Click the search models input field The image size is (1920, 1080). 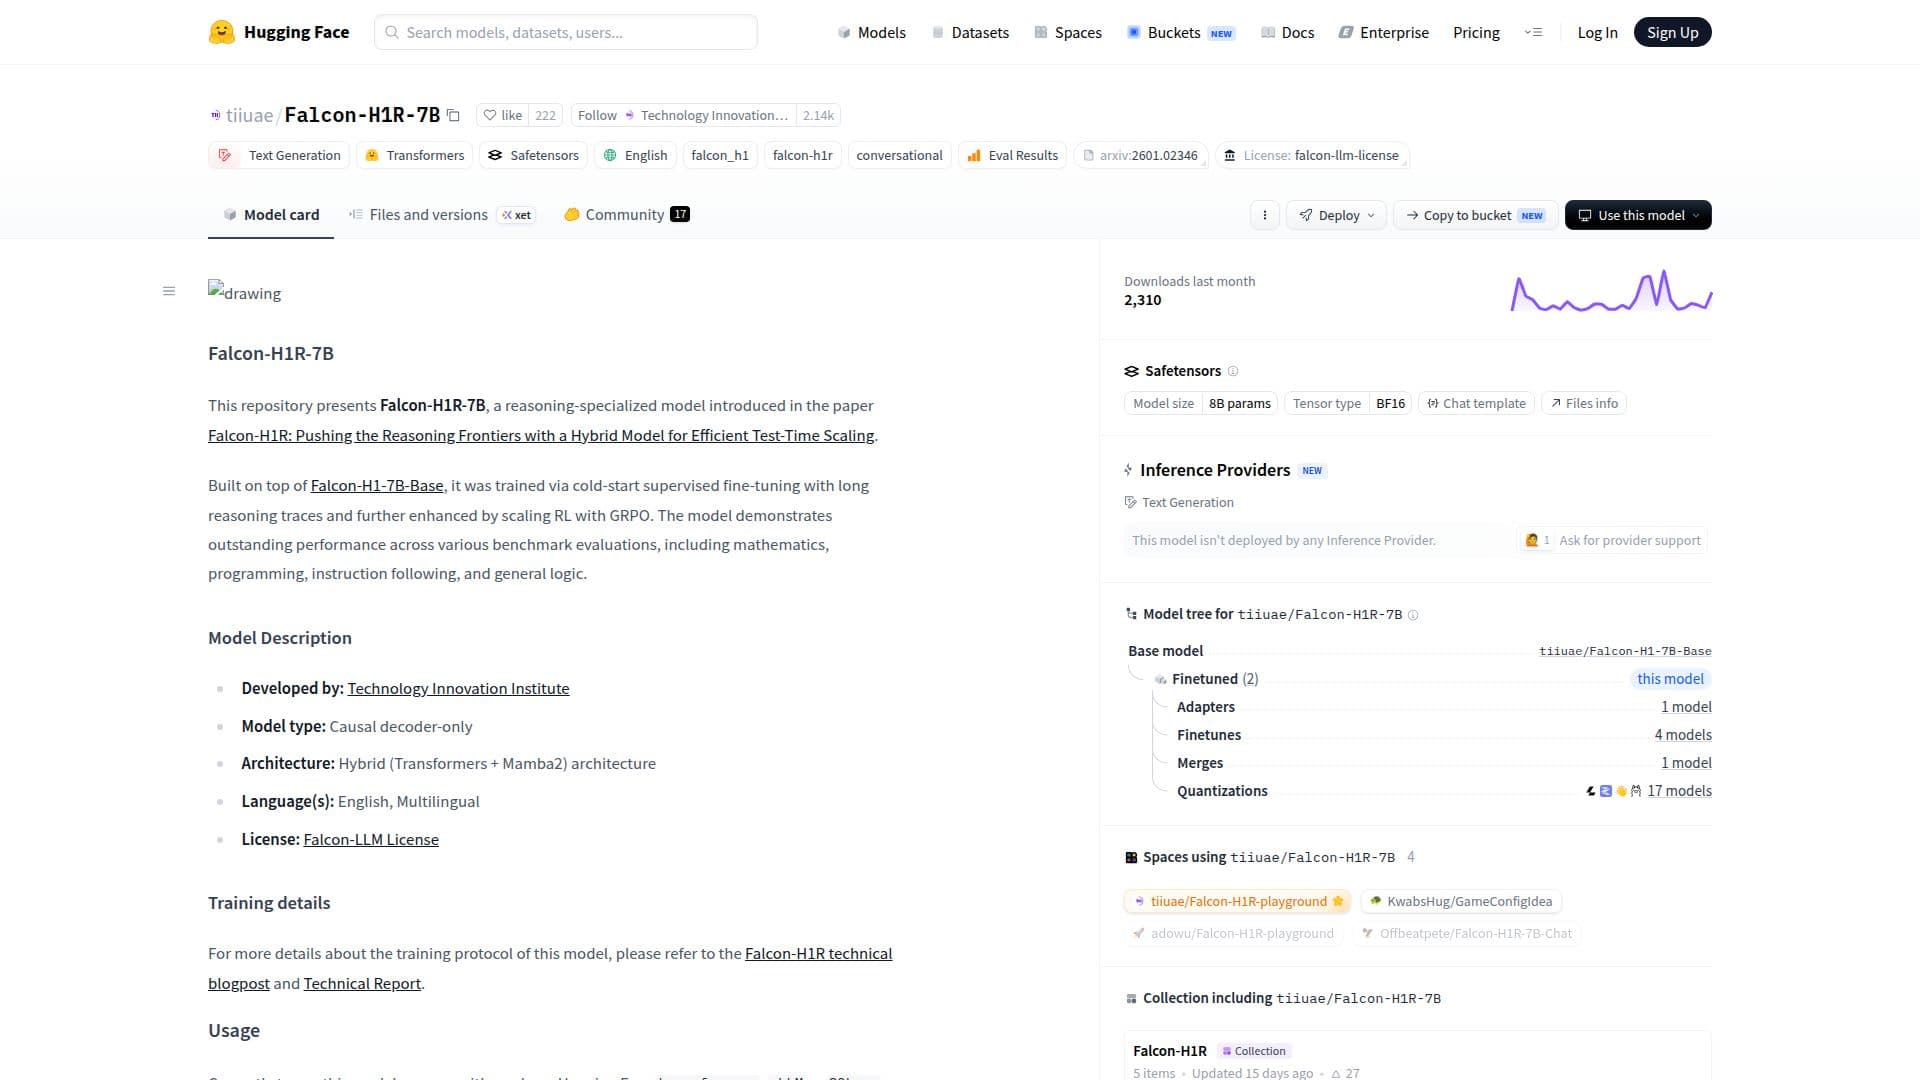(566, 32)
